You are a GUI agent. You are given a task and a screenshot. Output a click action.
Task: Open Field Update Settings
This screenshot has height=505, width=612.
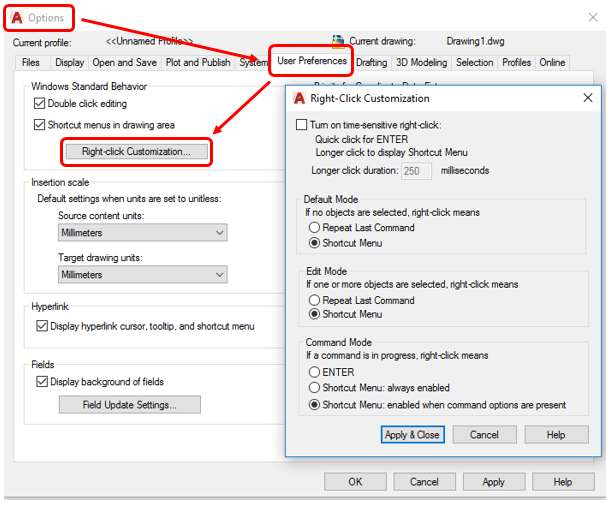(129, 405)
